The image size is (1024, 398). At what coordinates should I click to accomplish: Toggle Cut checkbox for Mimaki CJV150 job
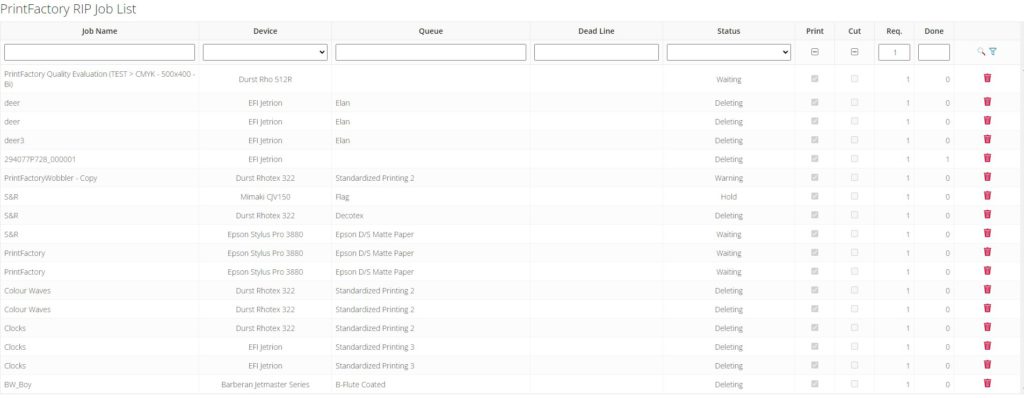[x=854, y=196]
